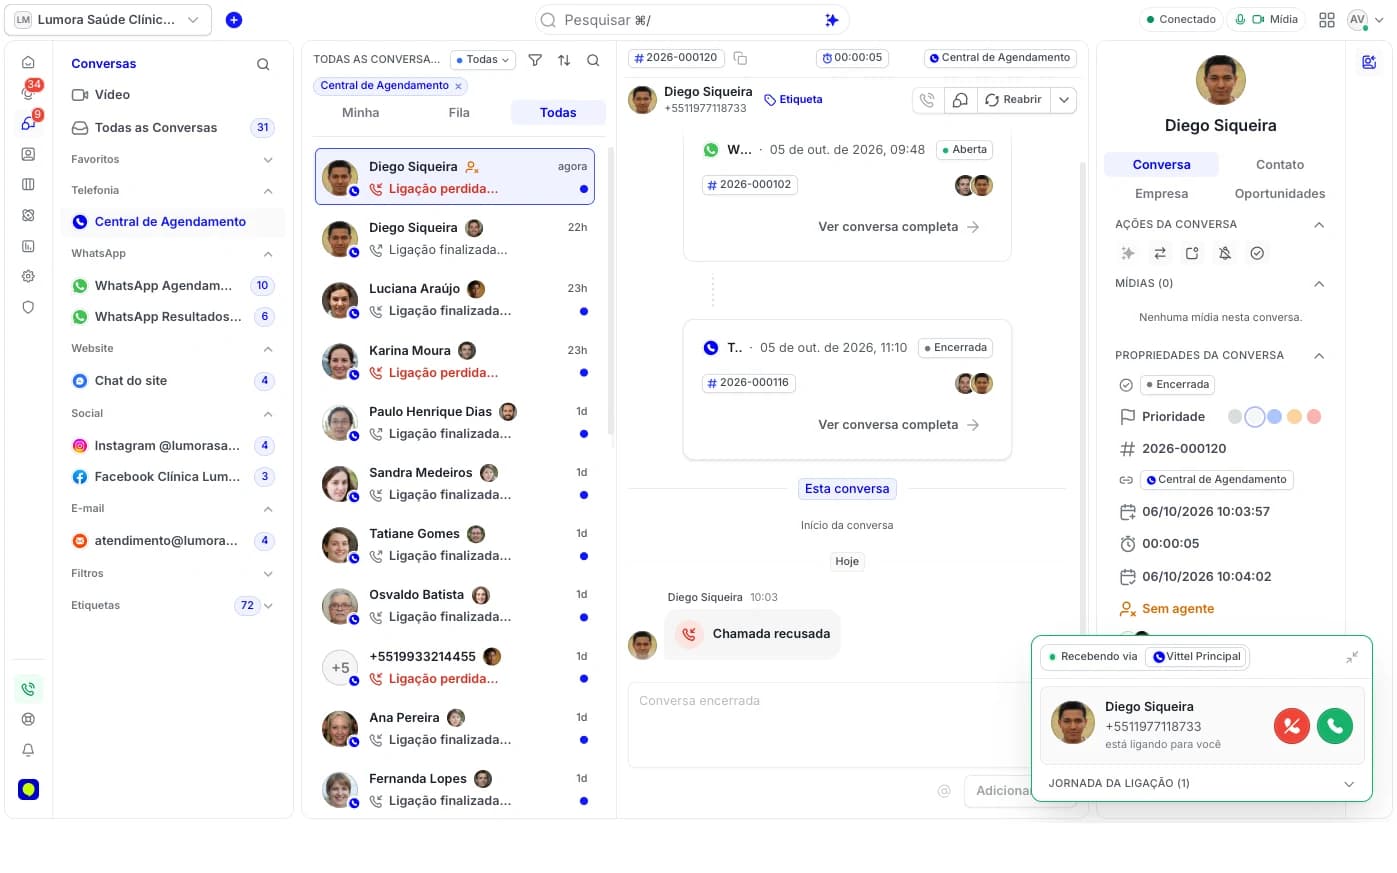1397x873 pixels.
Task: Click the transfer arrows icon in conversation actions
Action: [1160, 253]
